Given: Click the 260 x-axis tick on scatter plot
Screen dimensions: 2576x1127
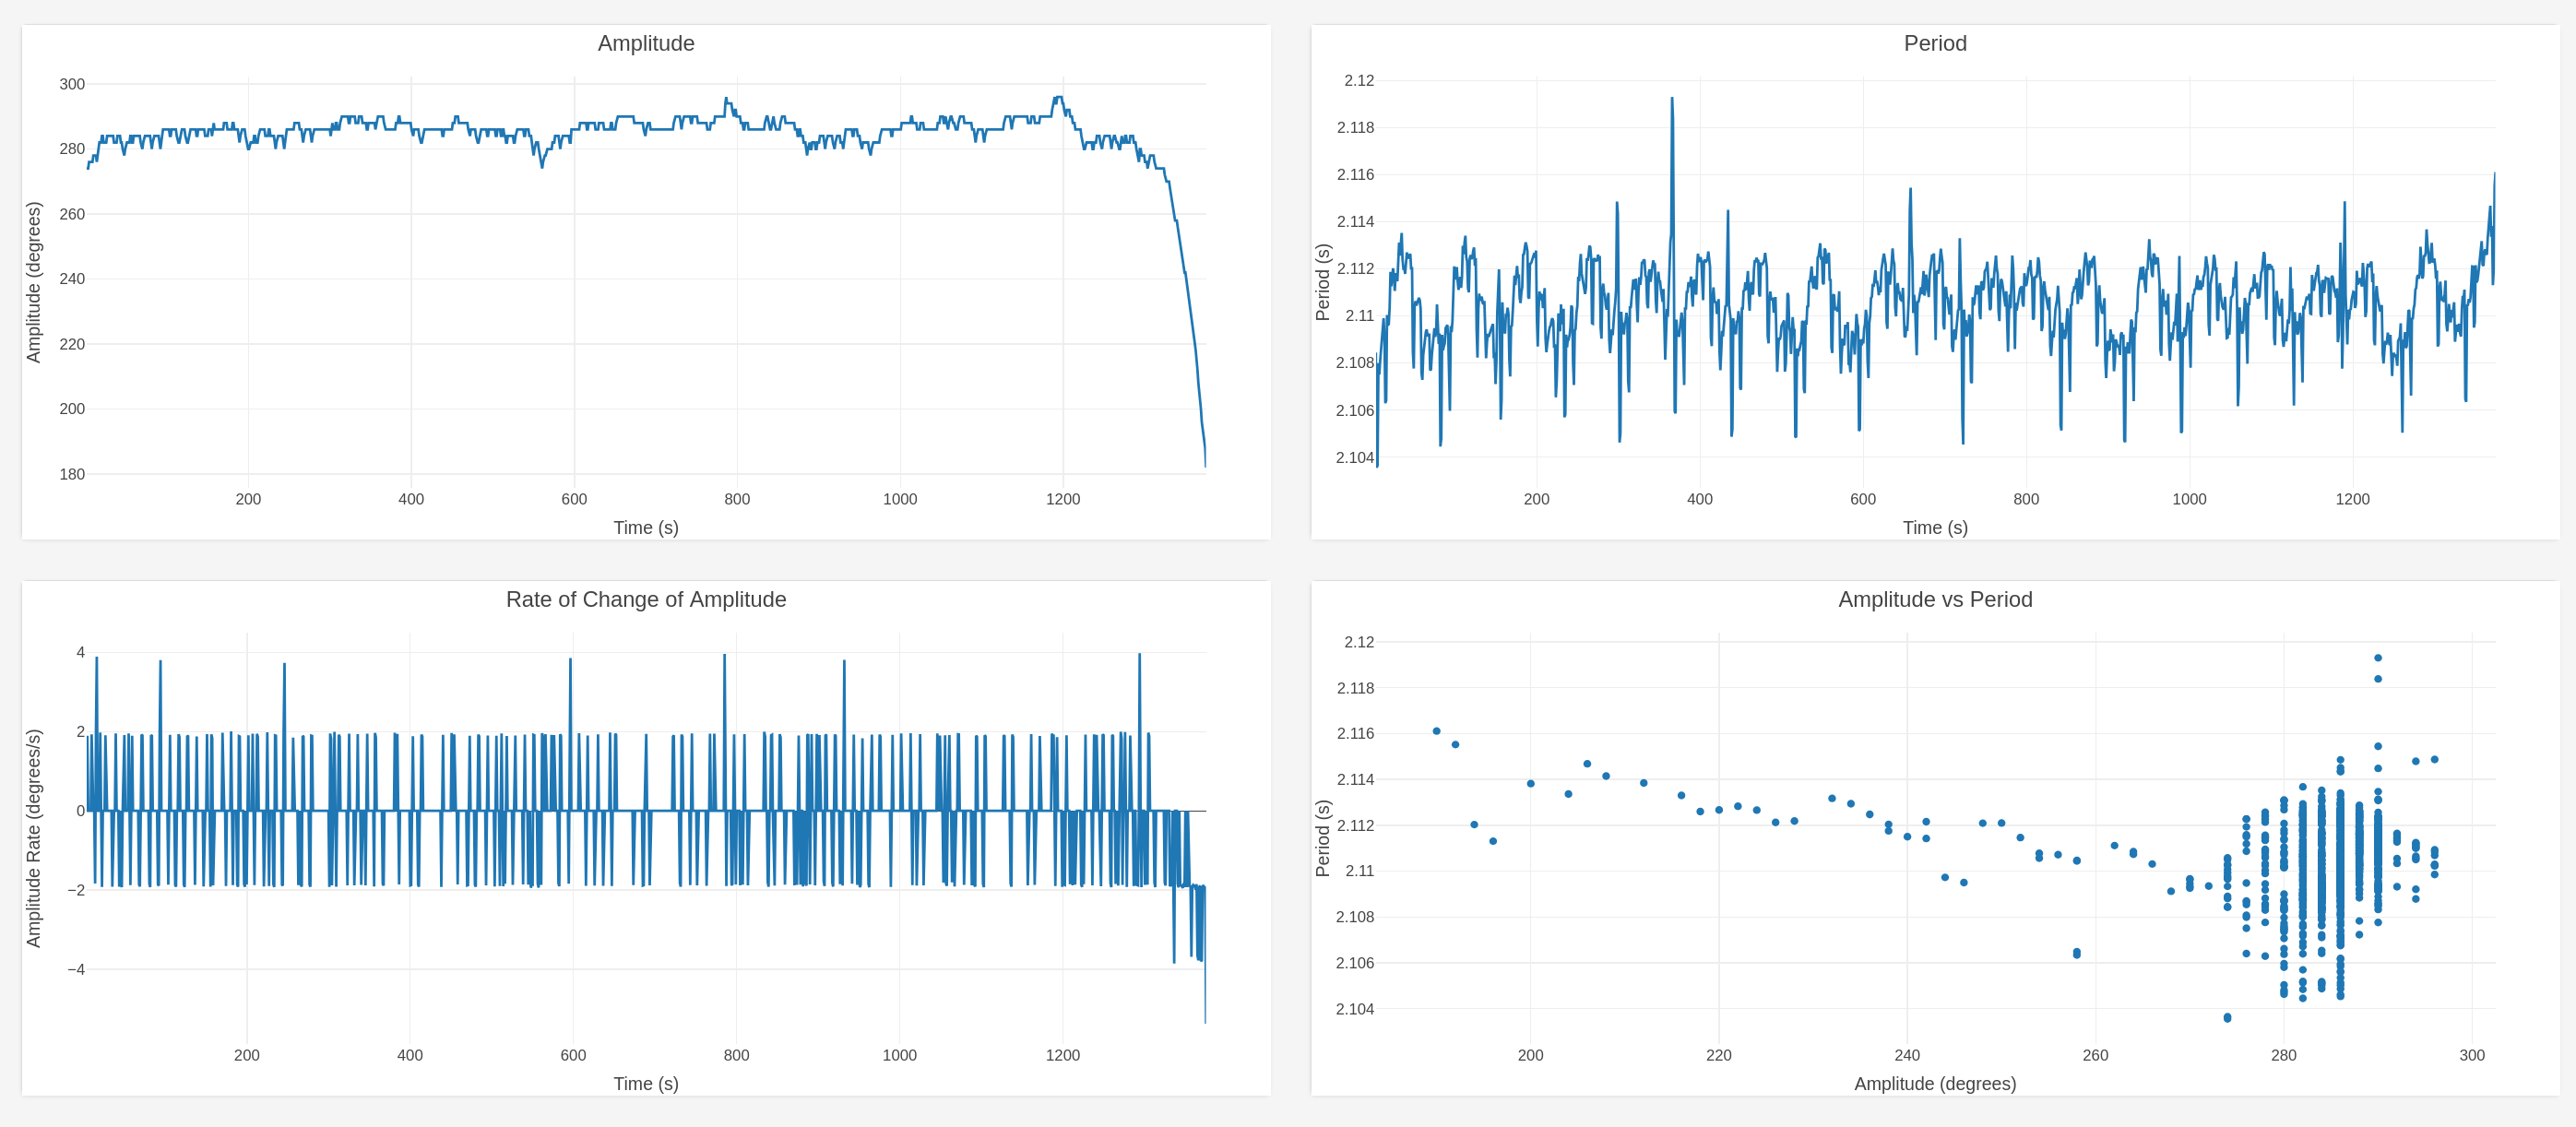Looking at the screenshot, I should point(2095,1055).
